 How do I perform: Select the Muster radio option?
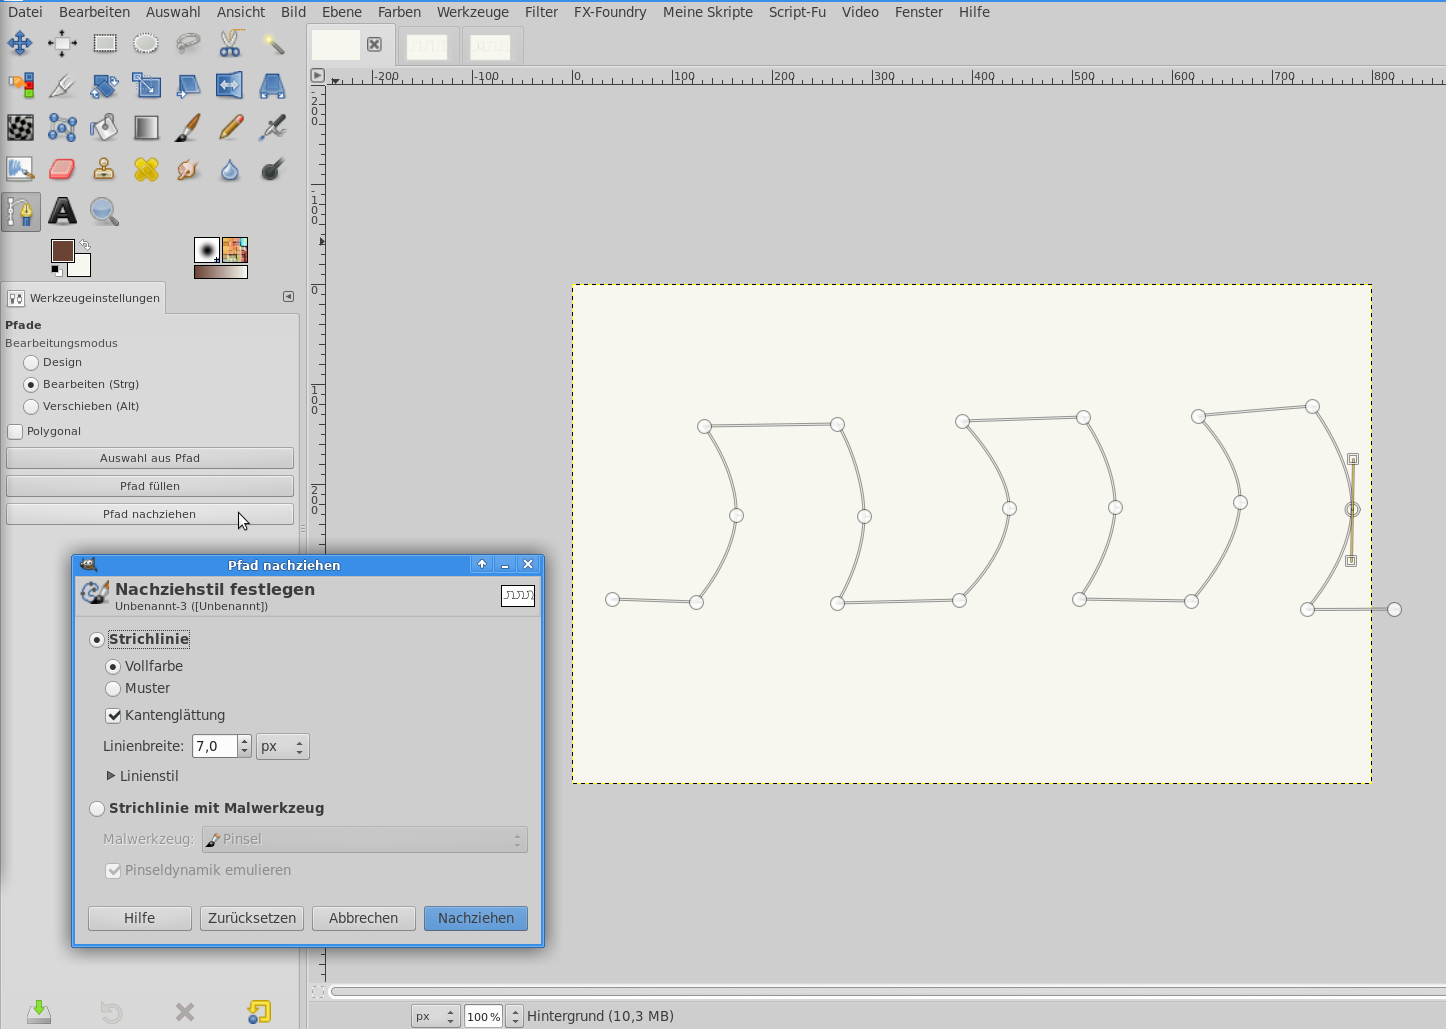pos(113,689)
